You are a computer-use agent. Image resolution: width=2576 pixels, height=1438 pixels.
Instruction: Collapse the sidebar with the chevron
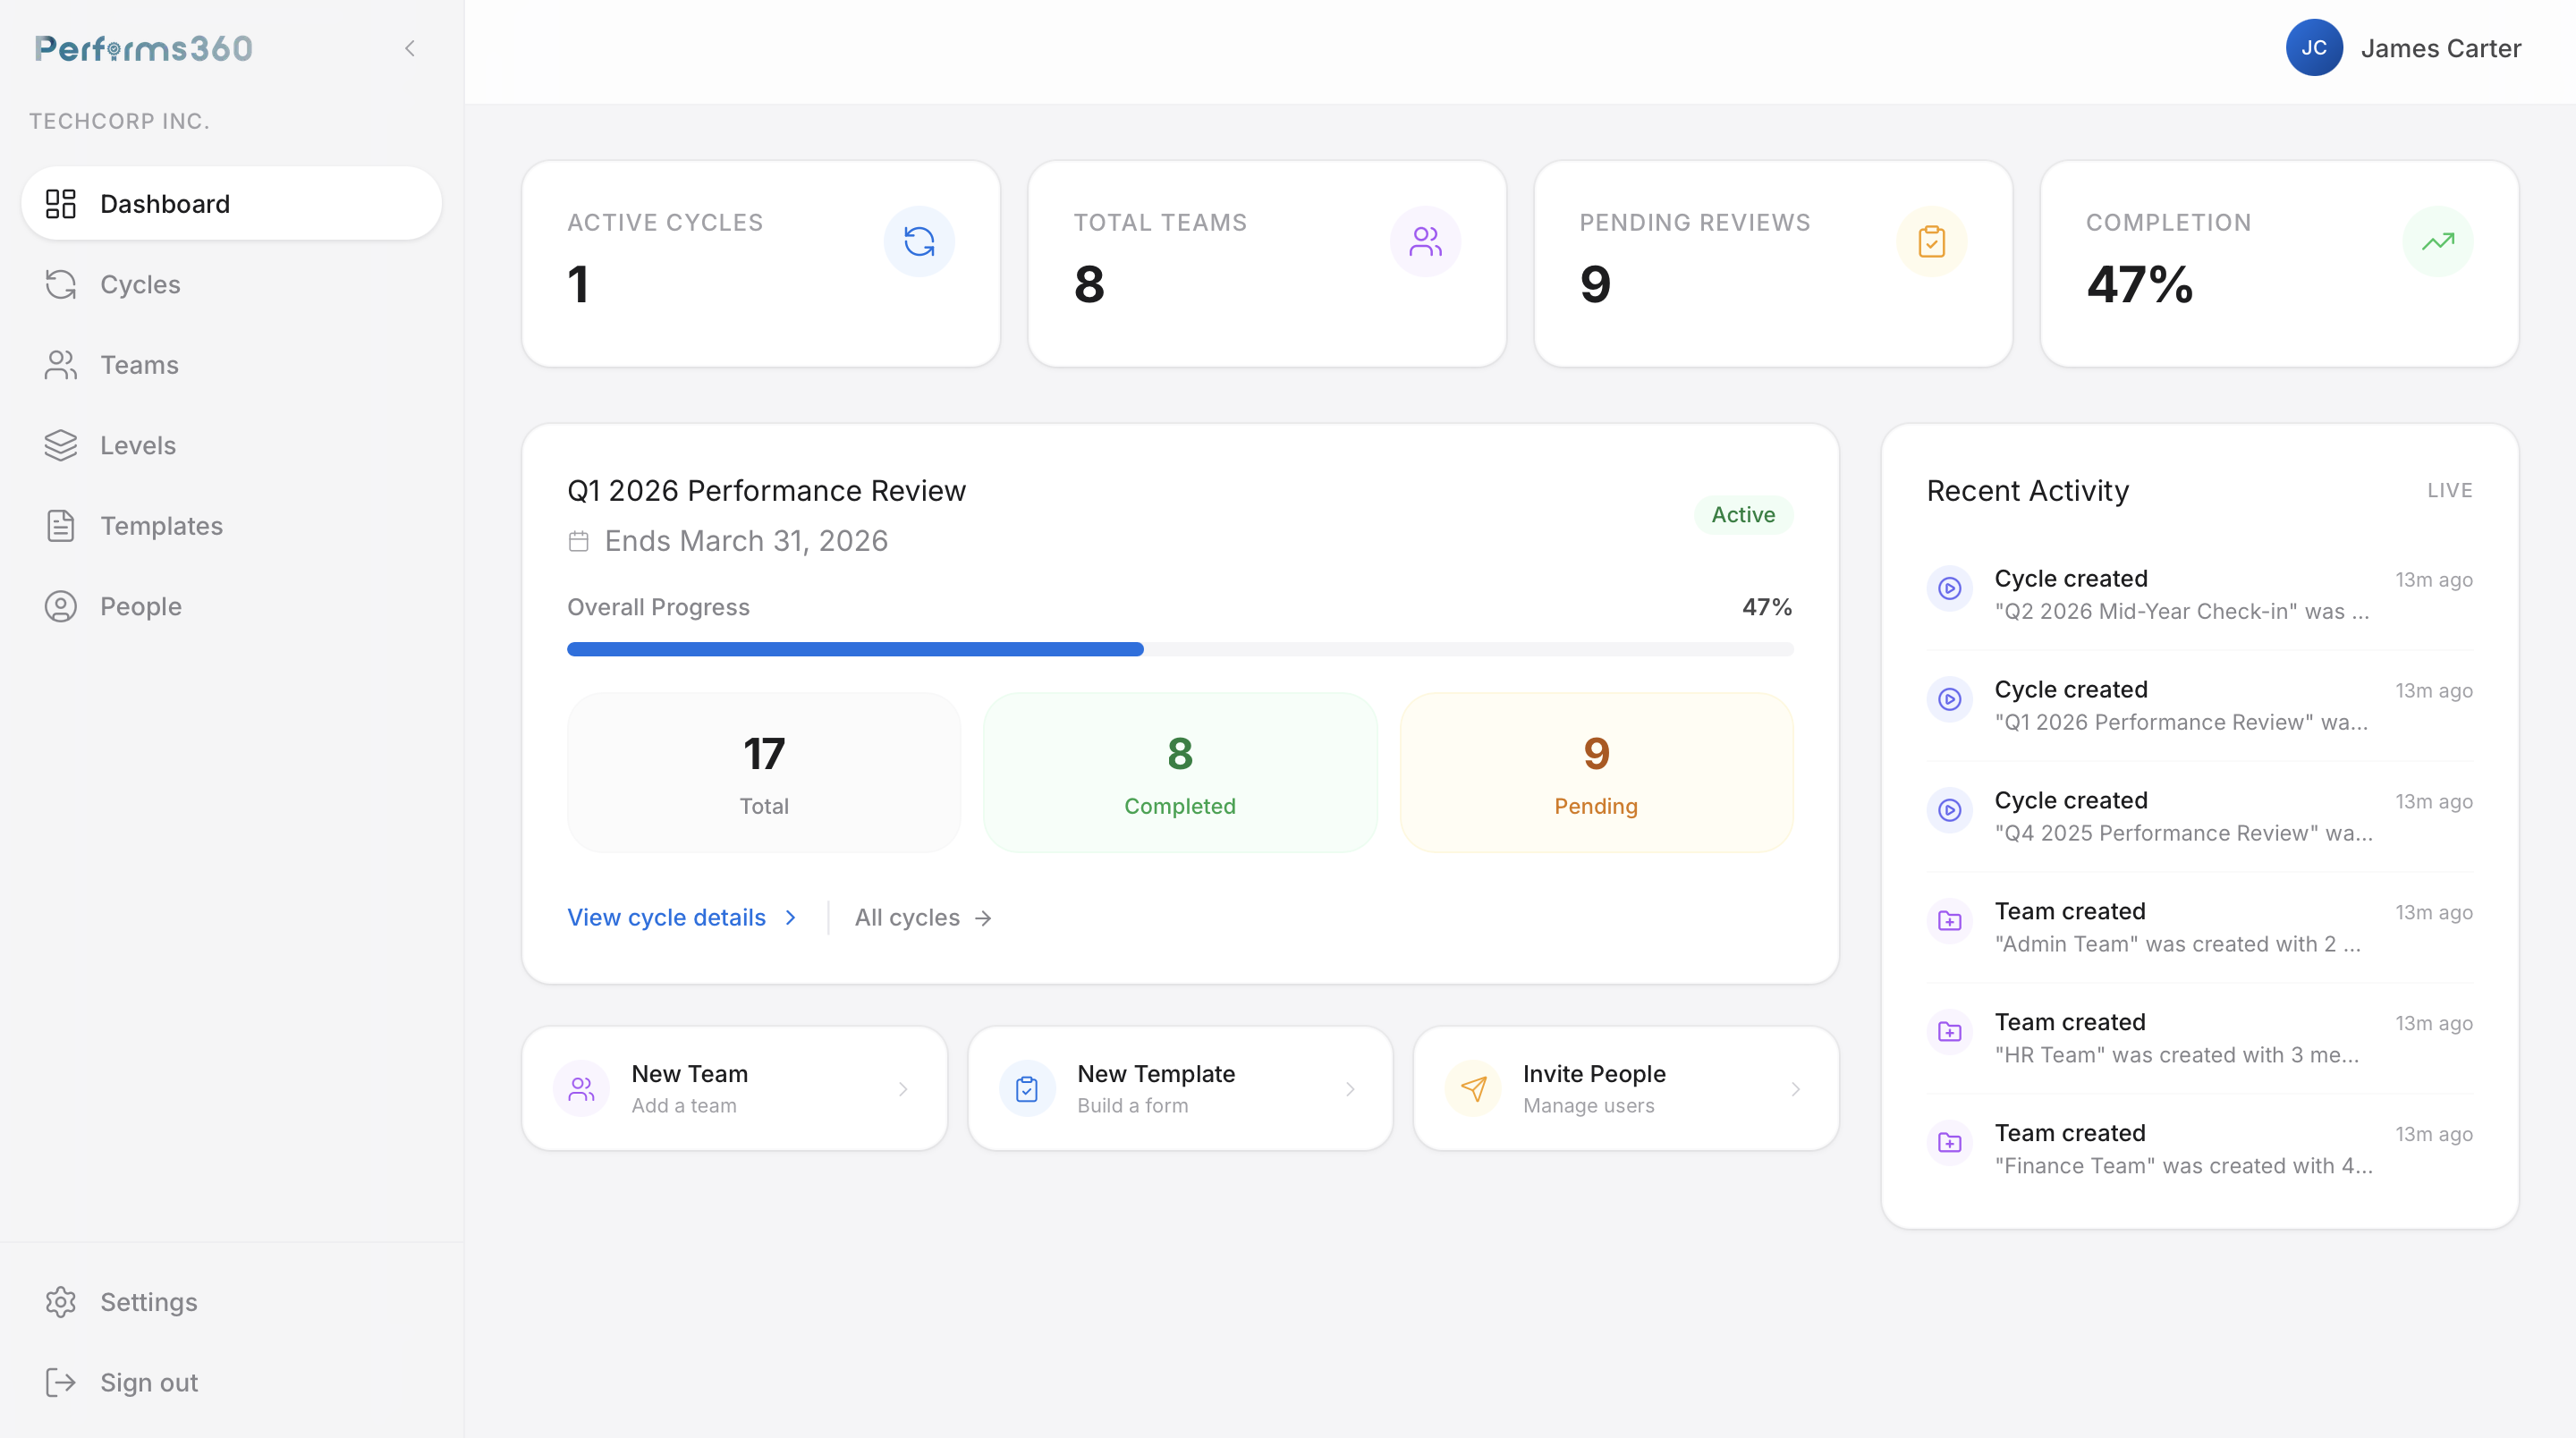(409, 48)
